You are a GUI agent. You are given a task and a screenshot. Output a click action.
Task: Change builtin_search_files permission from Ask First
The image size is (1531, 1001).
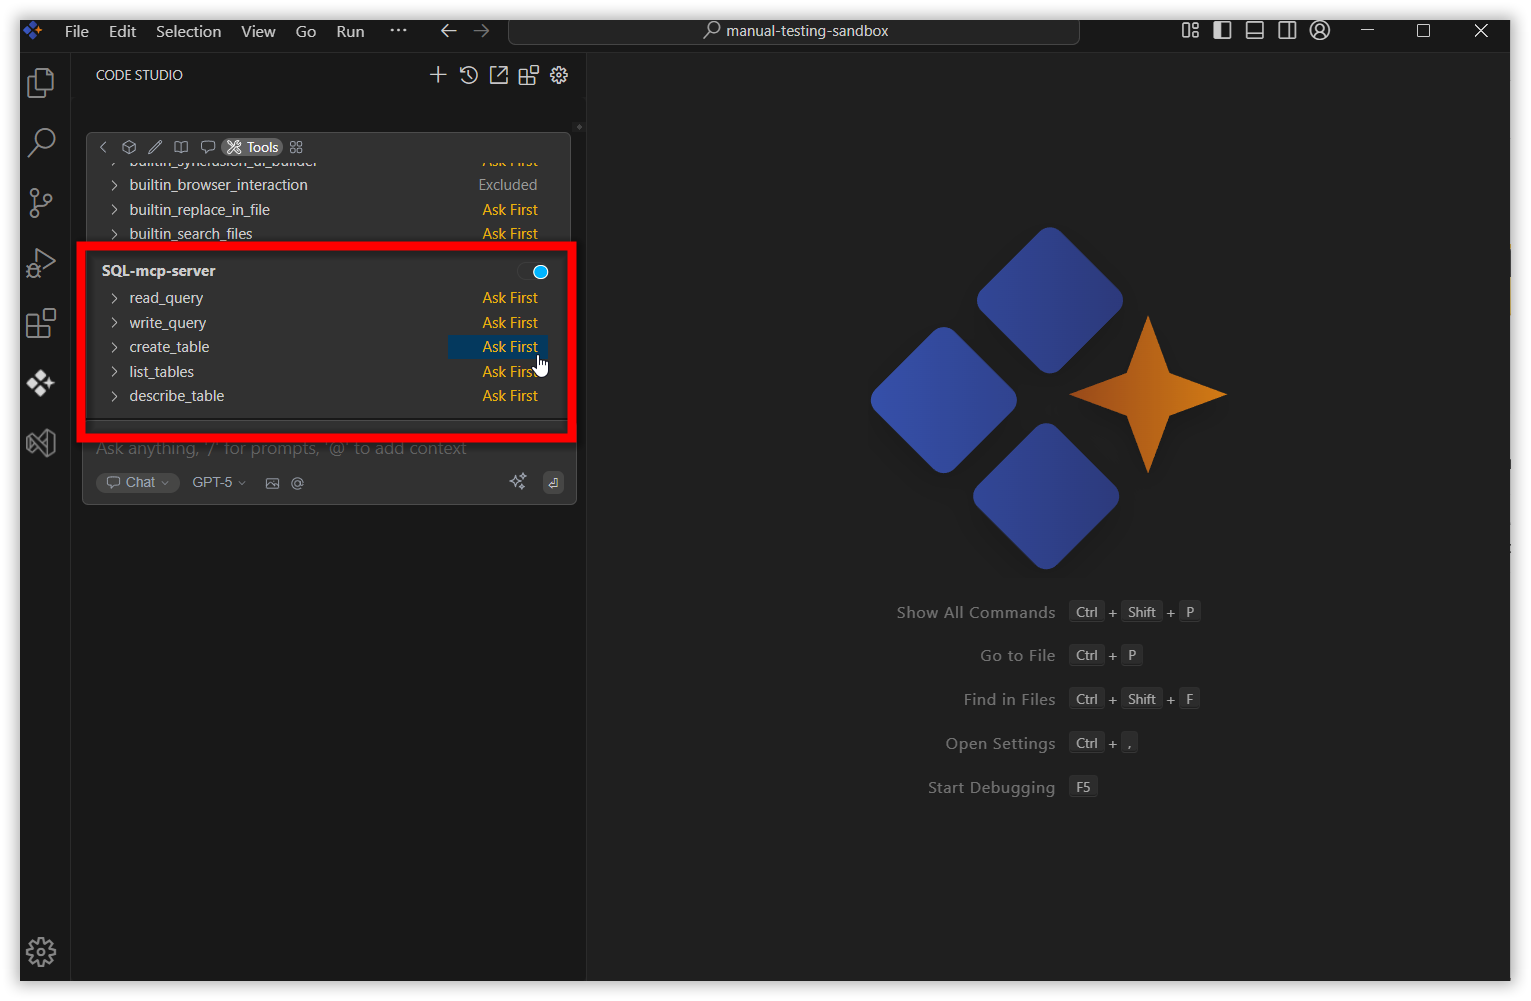coord(510,234)
